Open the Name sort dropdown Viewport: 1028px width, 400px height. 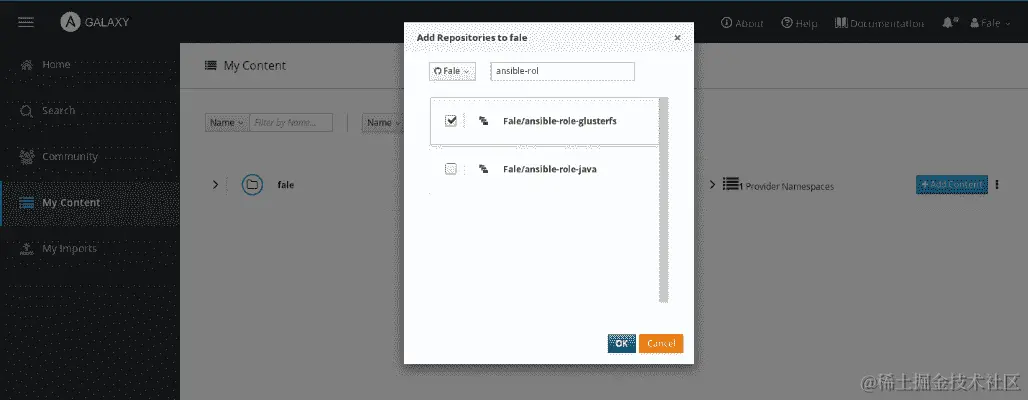(381, 123)
